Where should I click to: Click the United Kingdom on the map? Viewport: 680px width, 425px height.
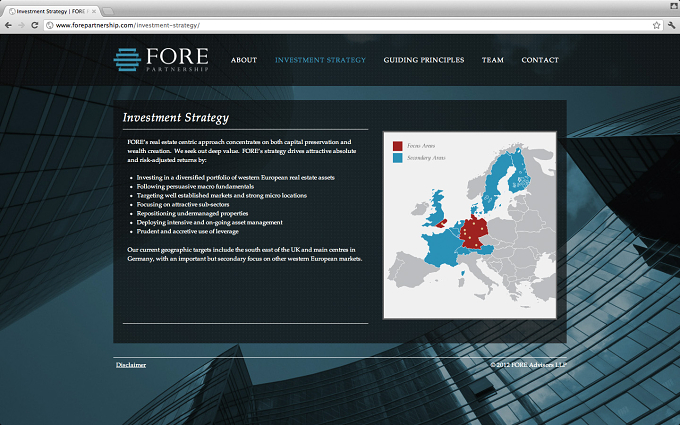click(x=437, y=208)
